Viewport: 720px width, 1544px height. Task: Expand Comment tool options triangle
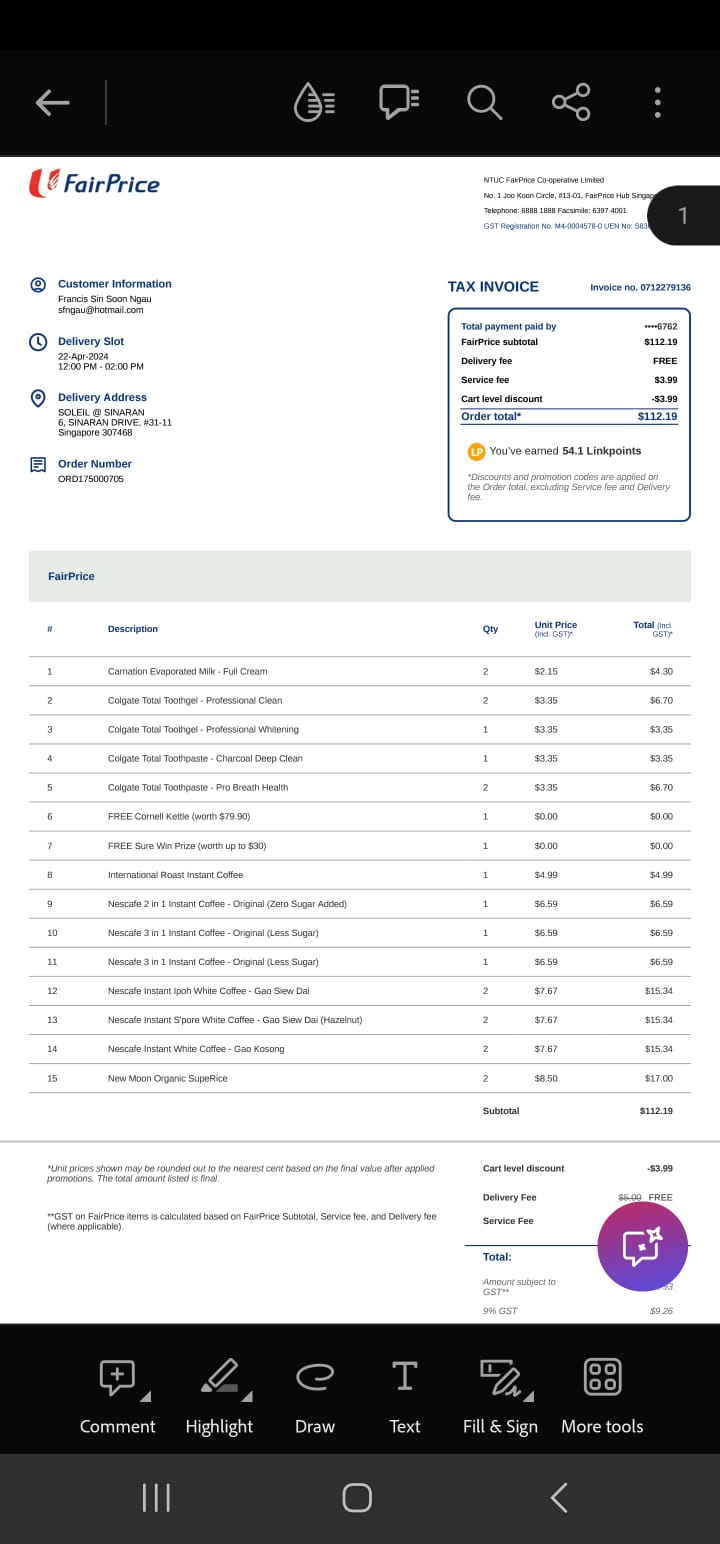point(145,1396)
